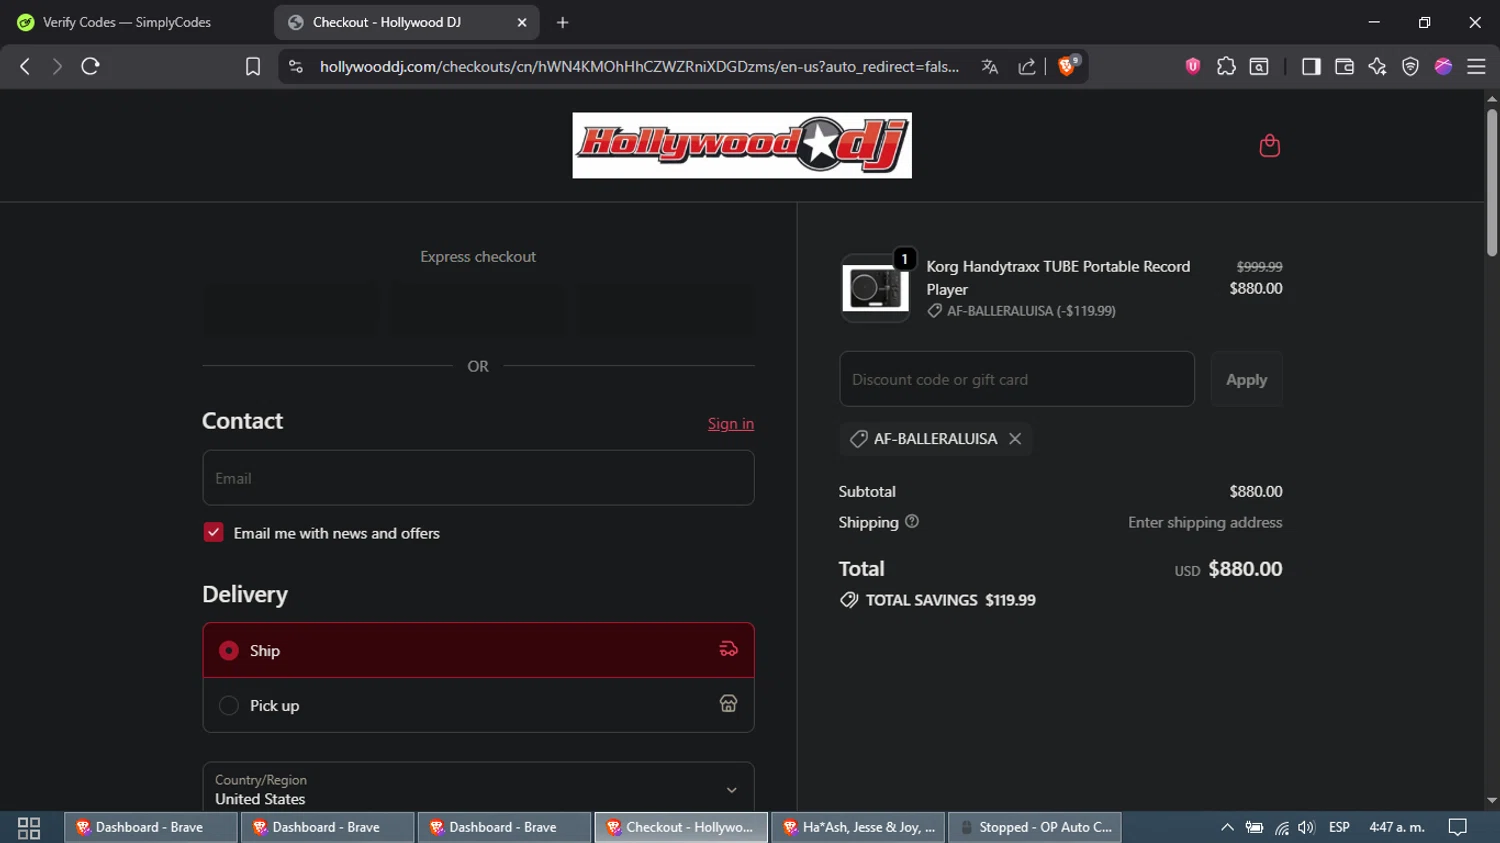The image size is (1500, 843).
Task: Open the browser hamburger menu
Action: pos(1476,66)
